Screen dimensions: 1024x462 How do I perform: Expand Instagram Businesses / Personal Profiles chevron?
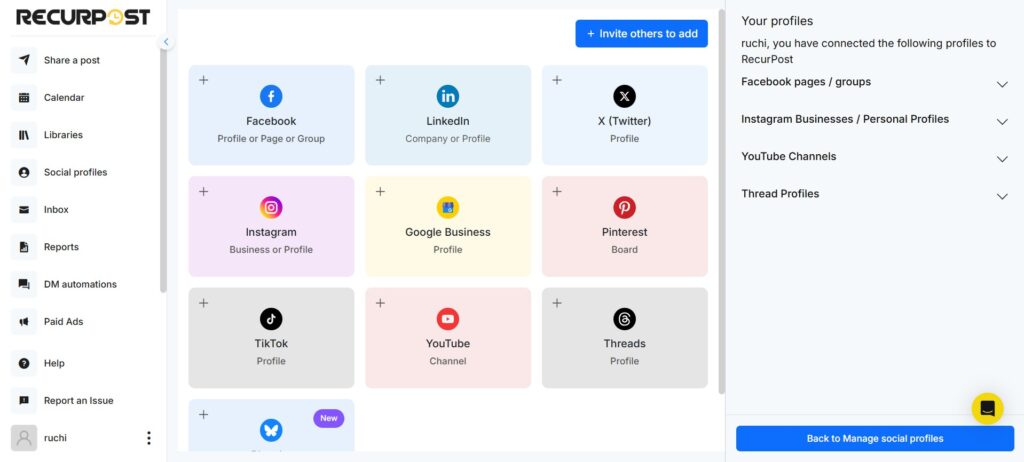click(x=1002, y=122)
